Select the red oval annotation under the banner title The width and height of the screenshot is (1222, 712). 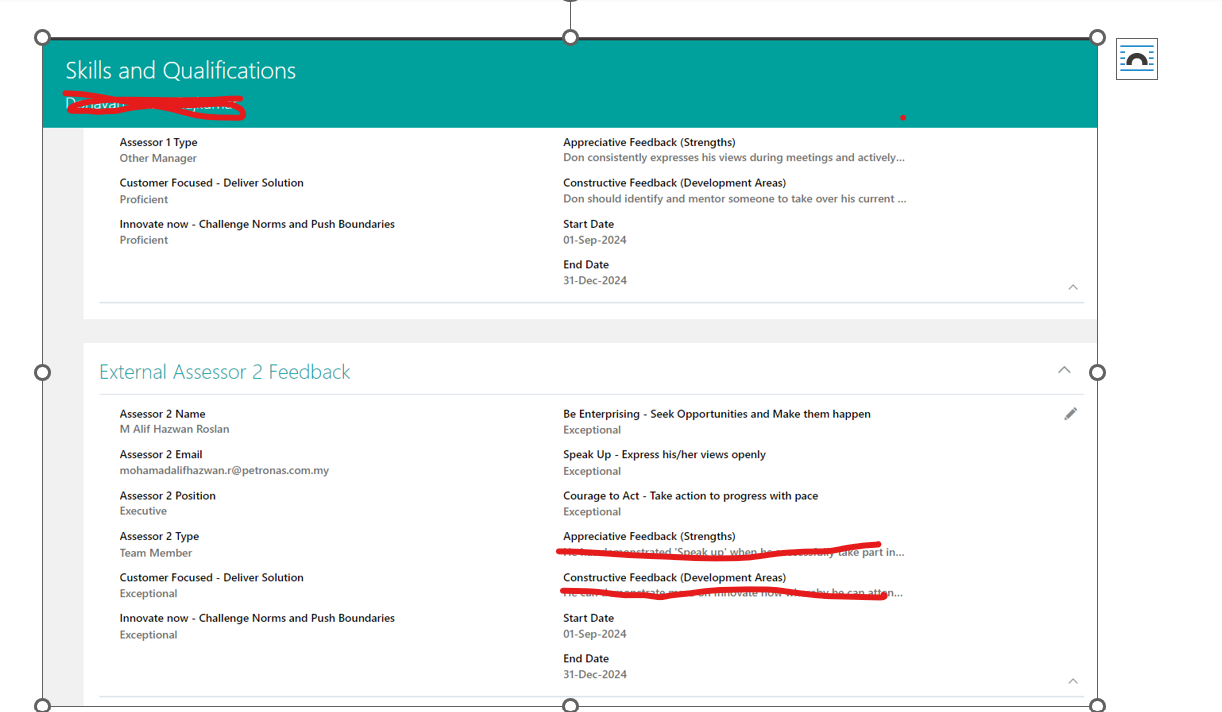[x=155, y=104]
